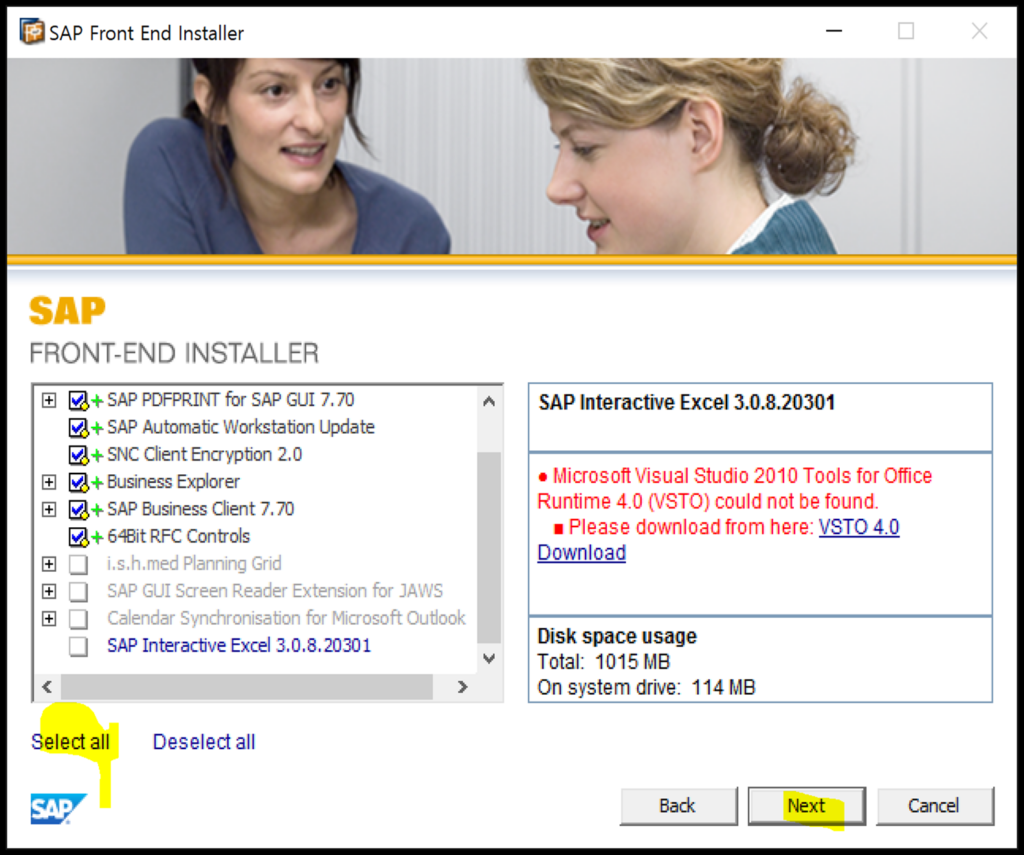This screenshot has width=1024, height=855.
Task: Click the Total: 1015 MB text
Action: pyautogui.click(x=603, y=662)
